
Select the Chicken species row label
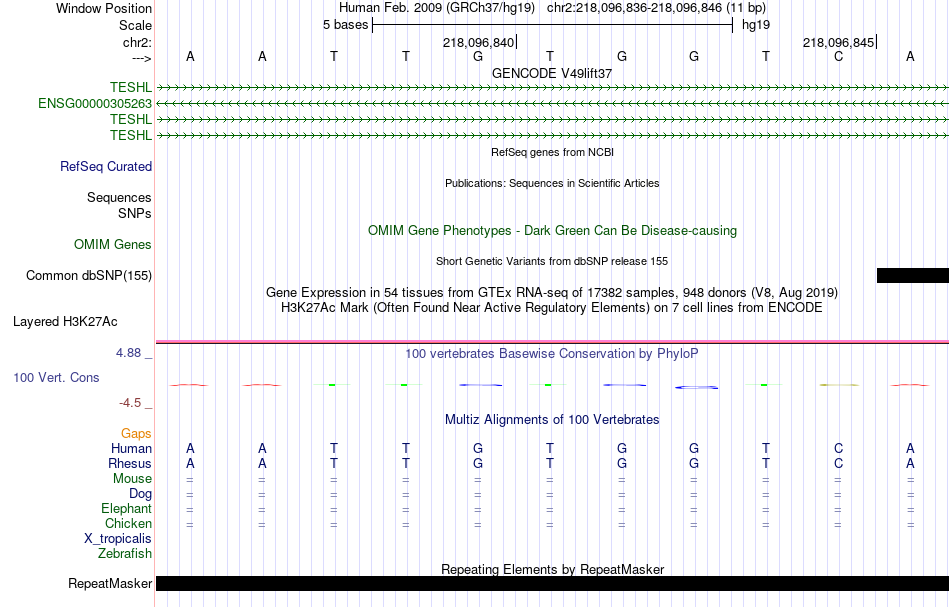point(128,523)
